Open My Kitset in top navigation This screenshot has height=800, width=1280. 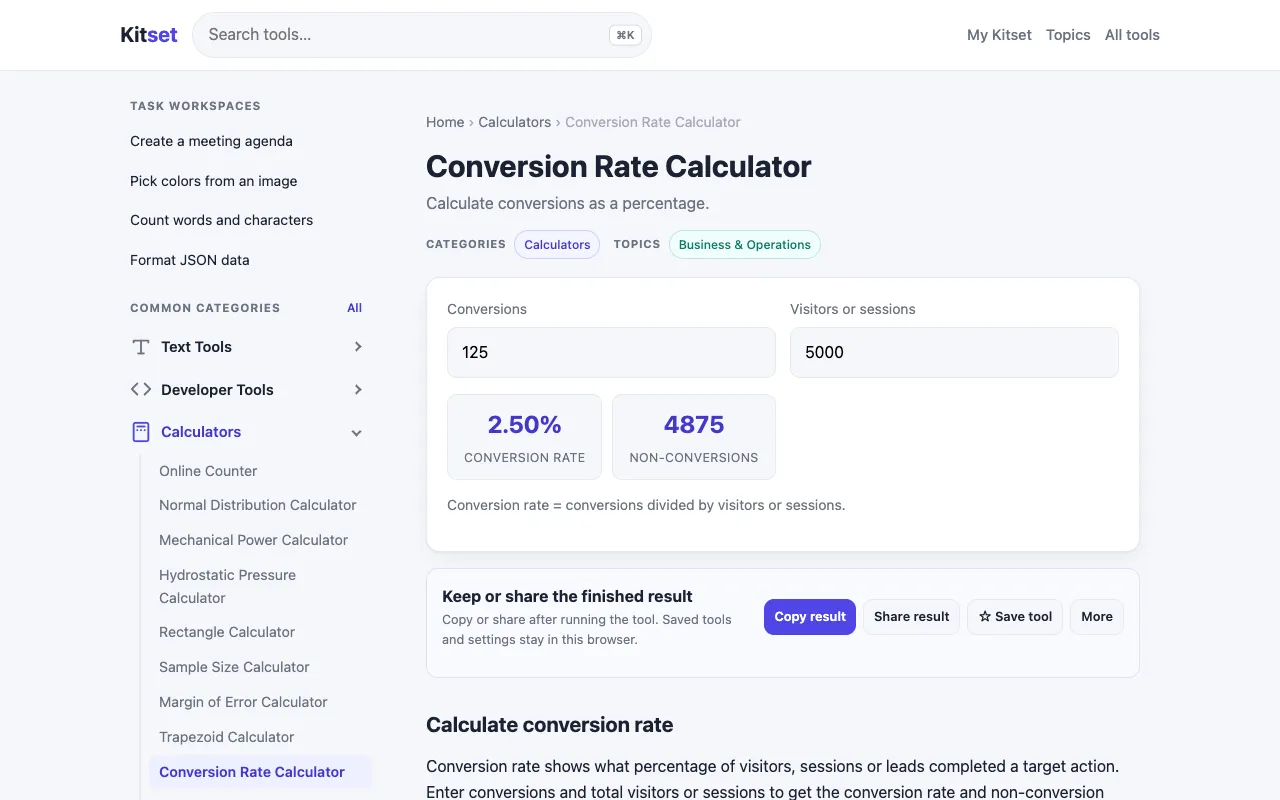pos(999,35)
